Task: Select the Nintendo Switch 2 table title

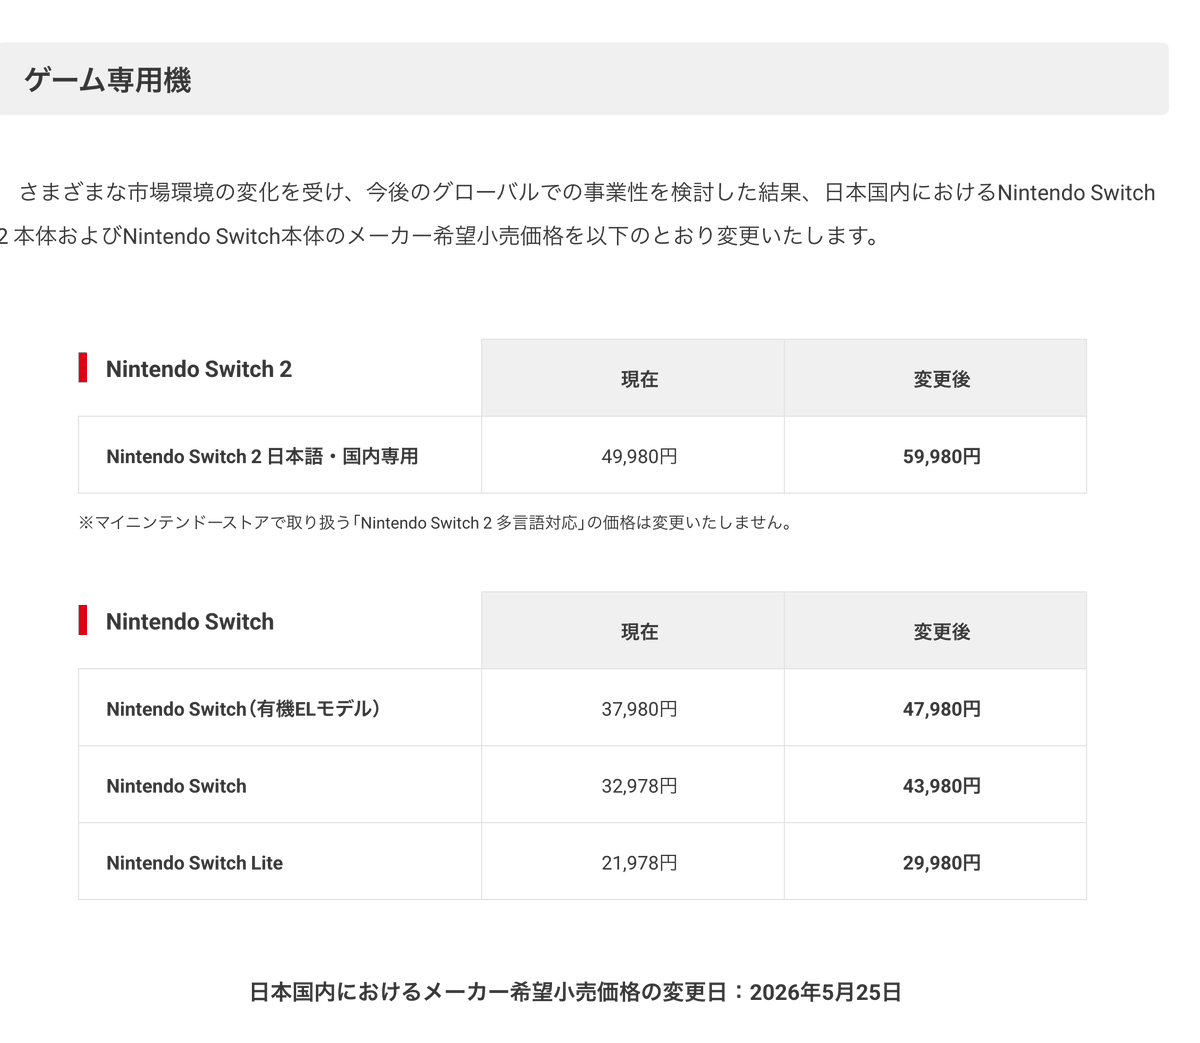Action: coord(199,369)
